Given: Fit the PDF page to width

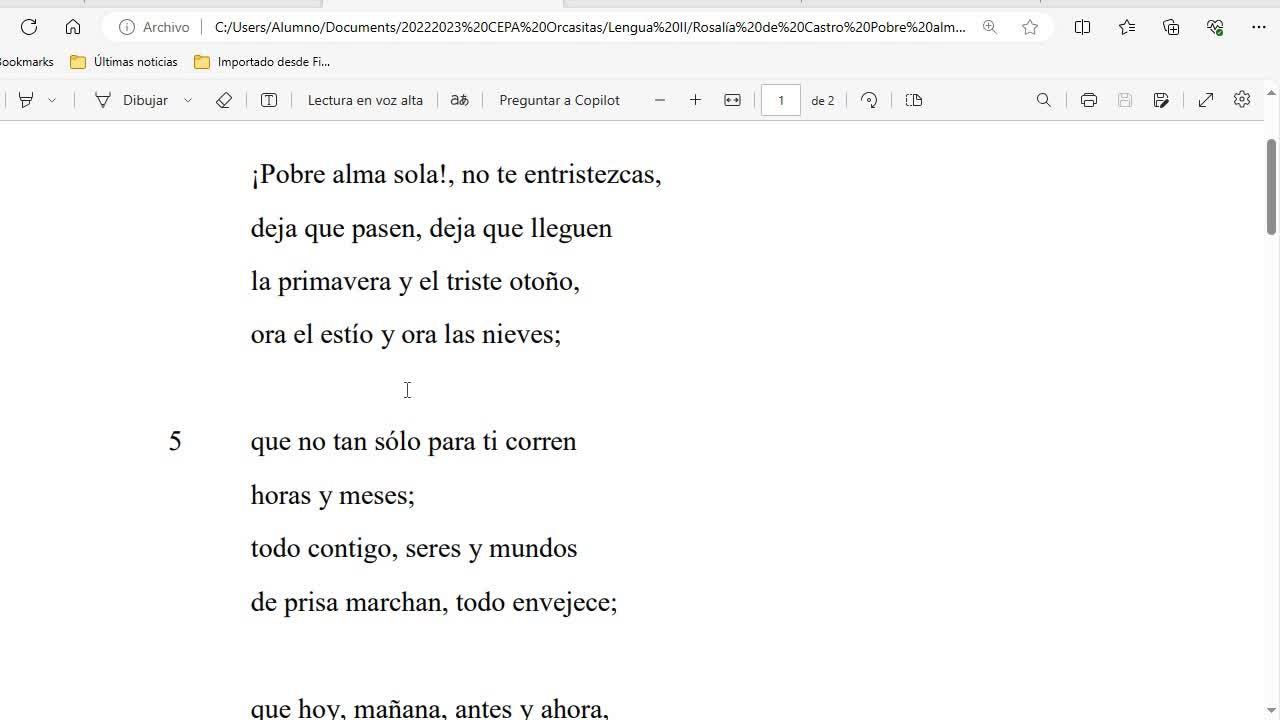Looking at the screenshot, I should click(x=733, y=100).
